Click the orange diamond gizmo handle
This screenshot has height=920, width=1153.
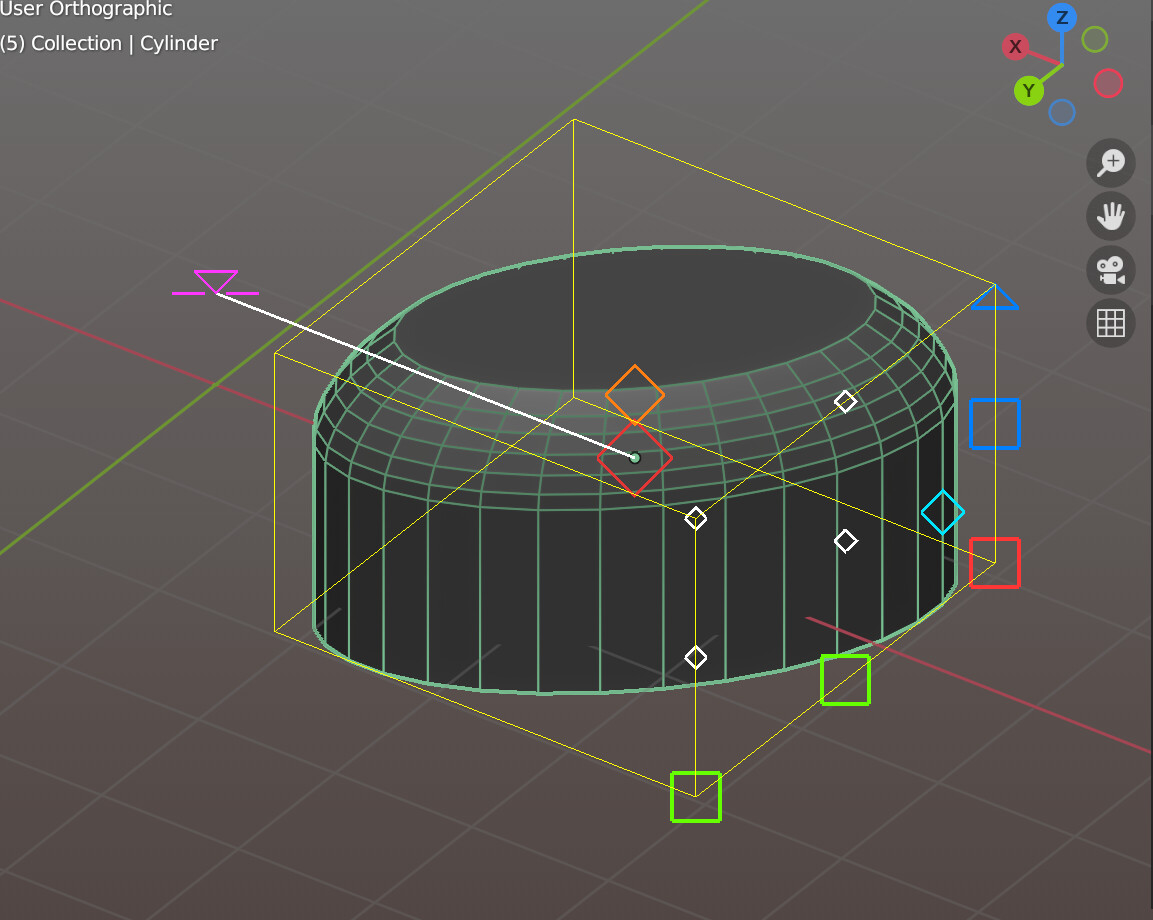tap(635, 395)
